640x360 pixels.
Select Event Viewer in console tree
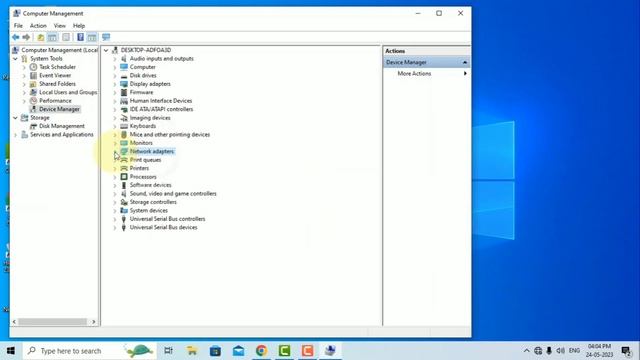click(x=55, y=76)
